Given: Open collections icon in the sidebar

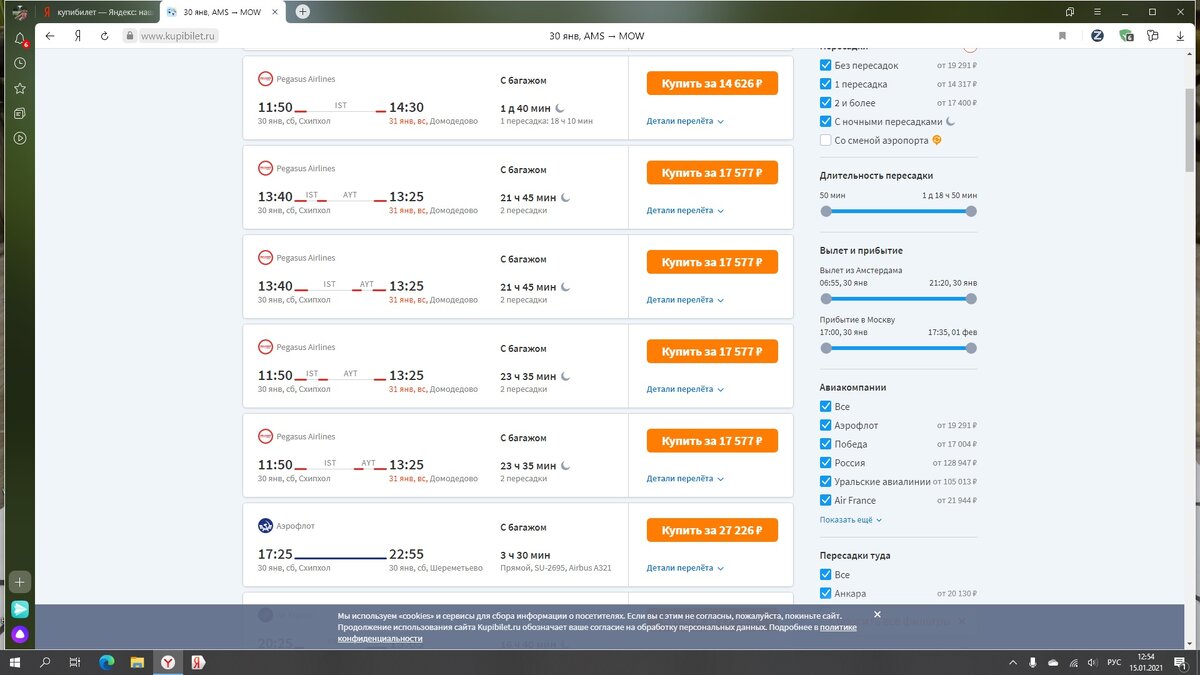Looking at the screenshot, I should 20,113.
